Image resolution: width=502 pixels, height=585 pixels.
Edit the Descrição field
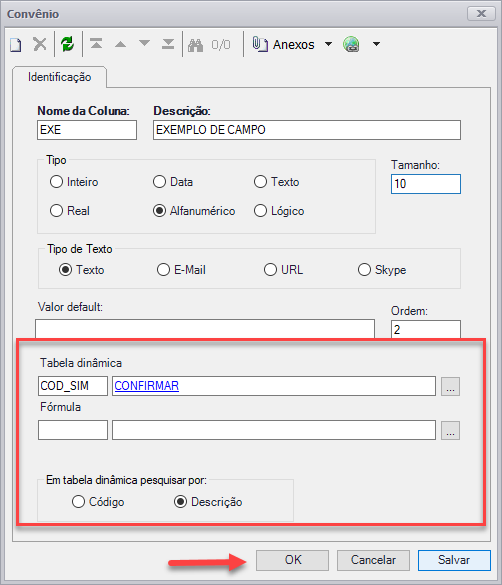[307, 130]
